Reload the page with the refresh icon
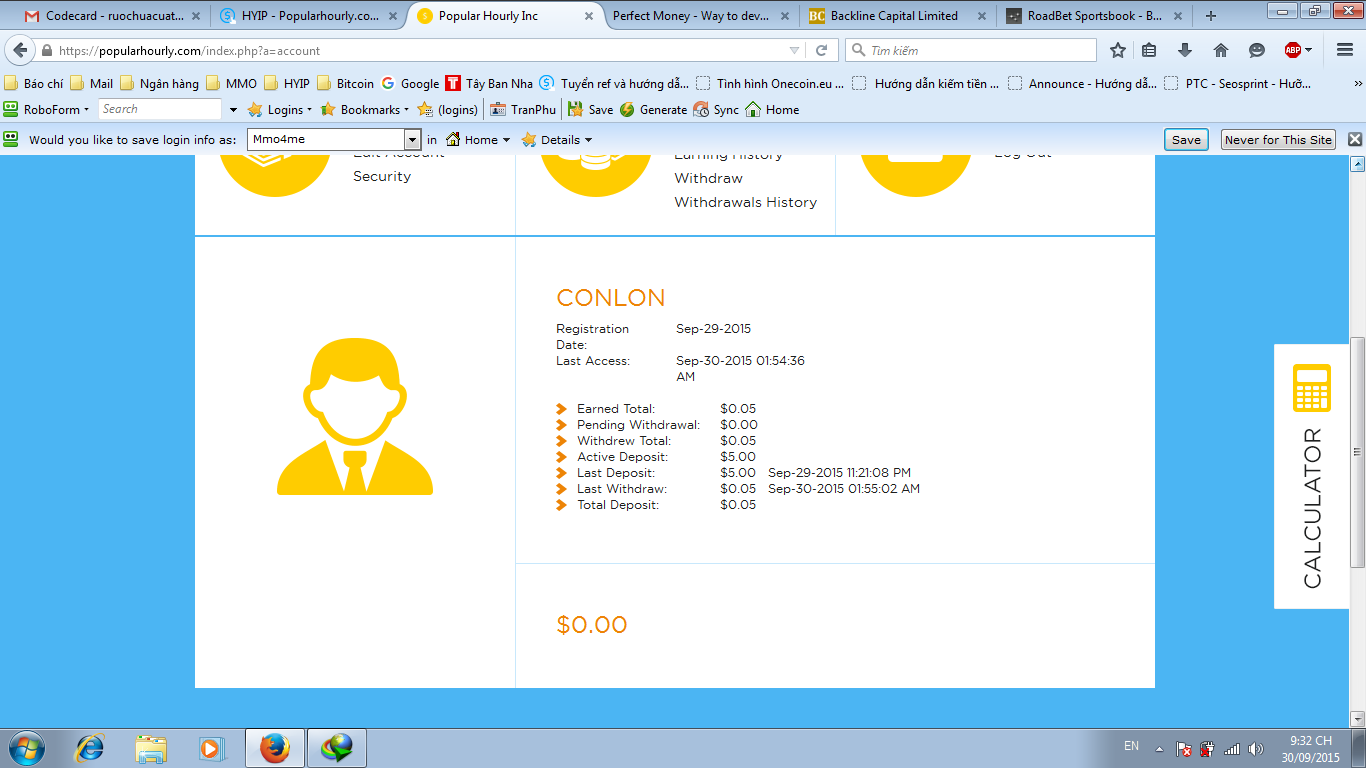 click(x=822, y=50)
